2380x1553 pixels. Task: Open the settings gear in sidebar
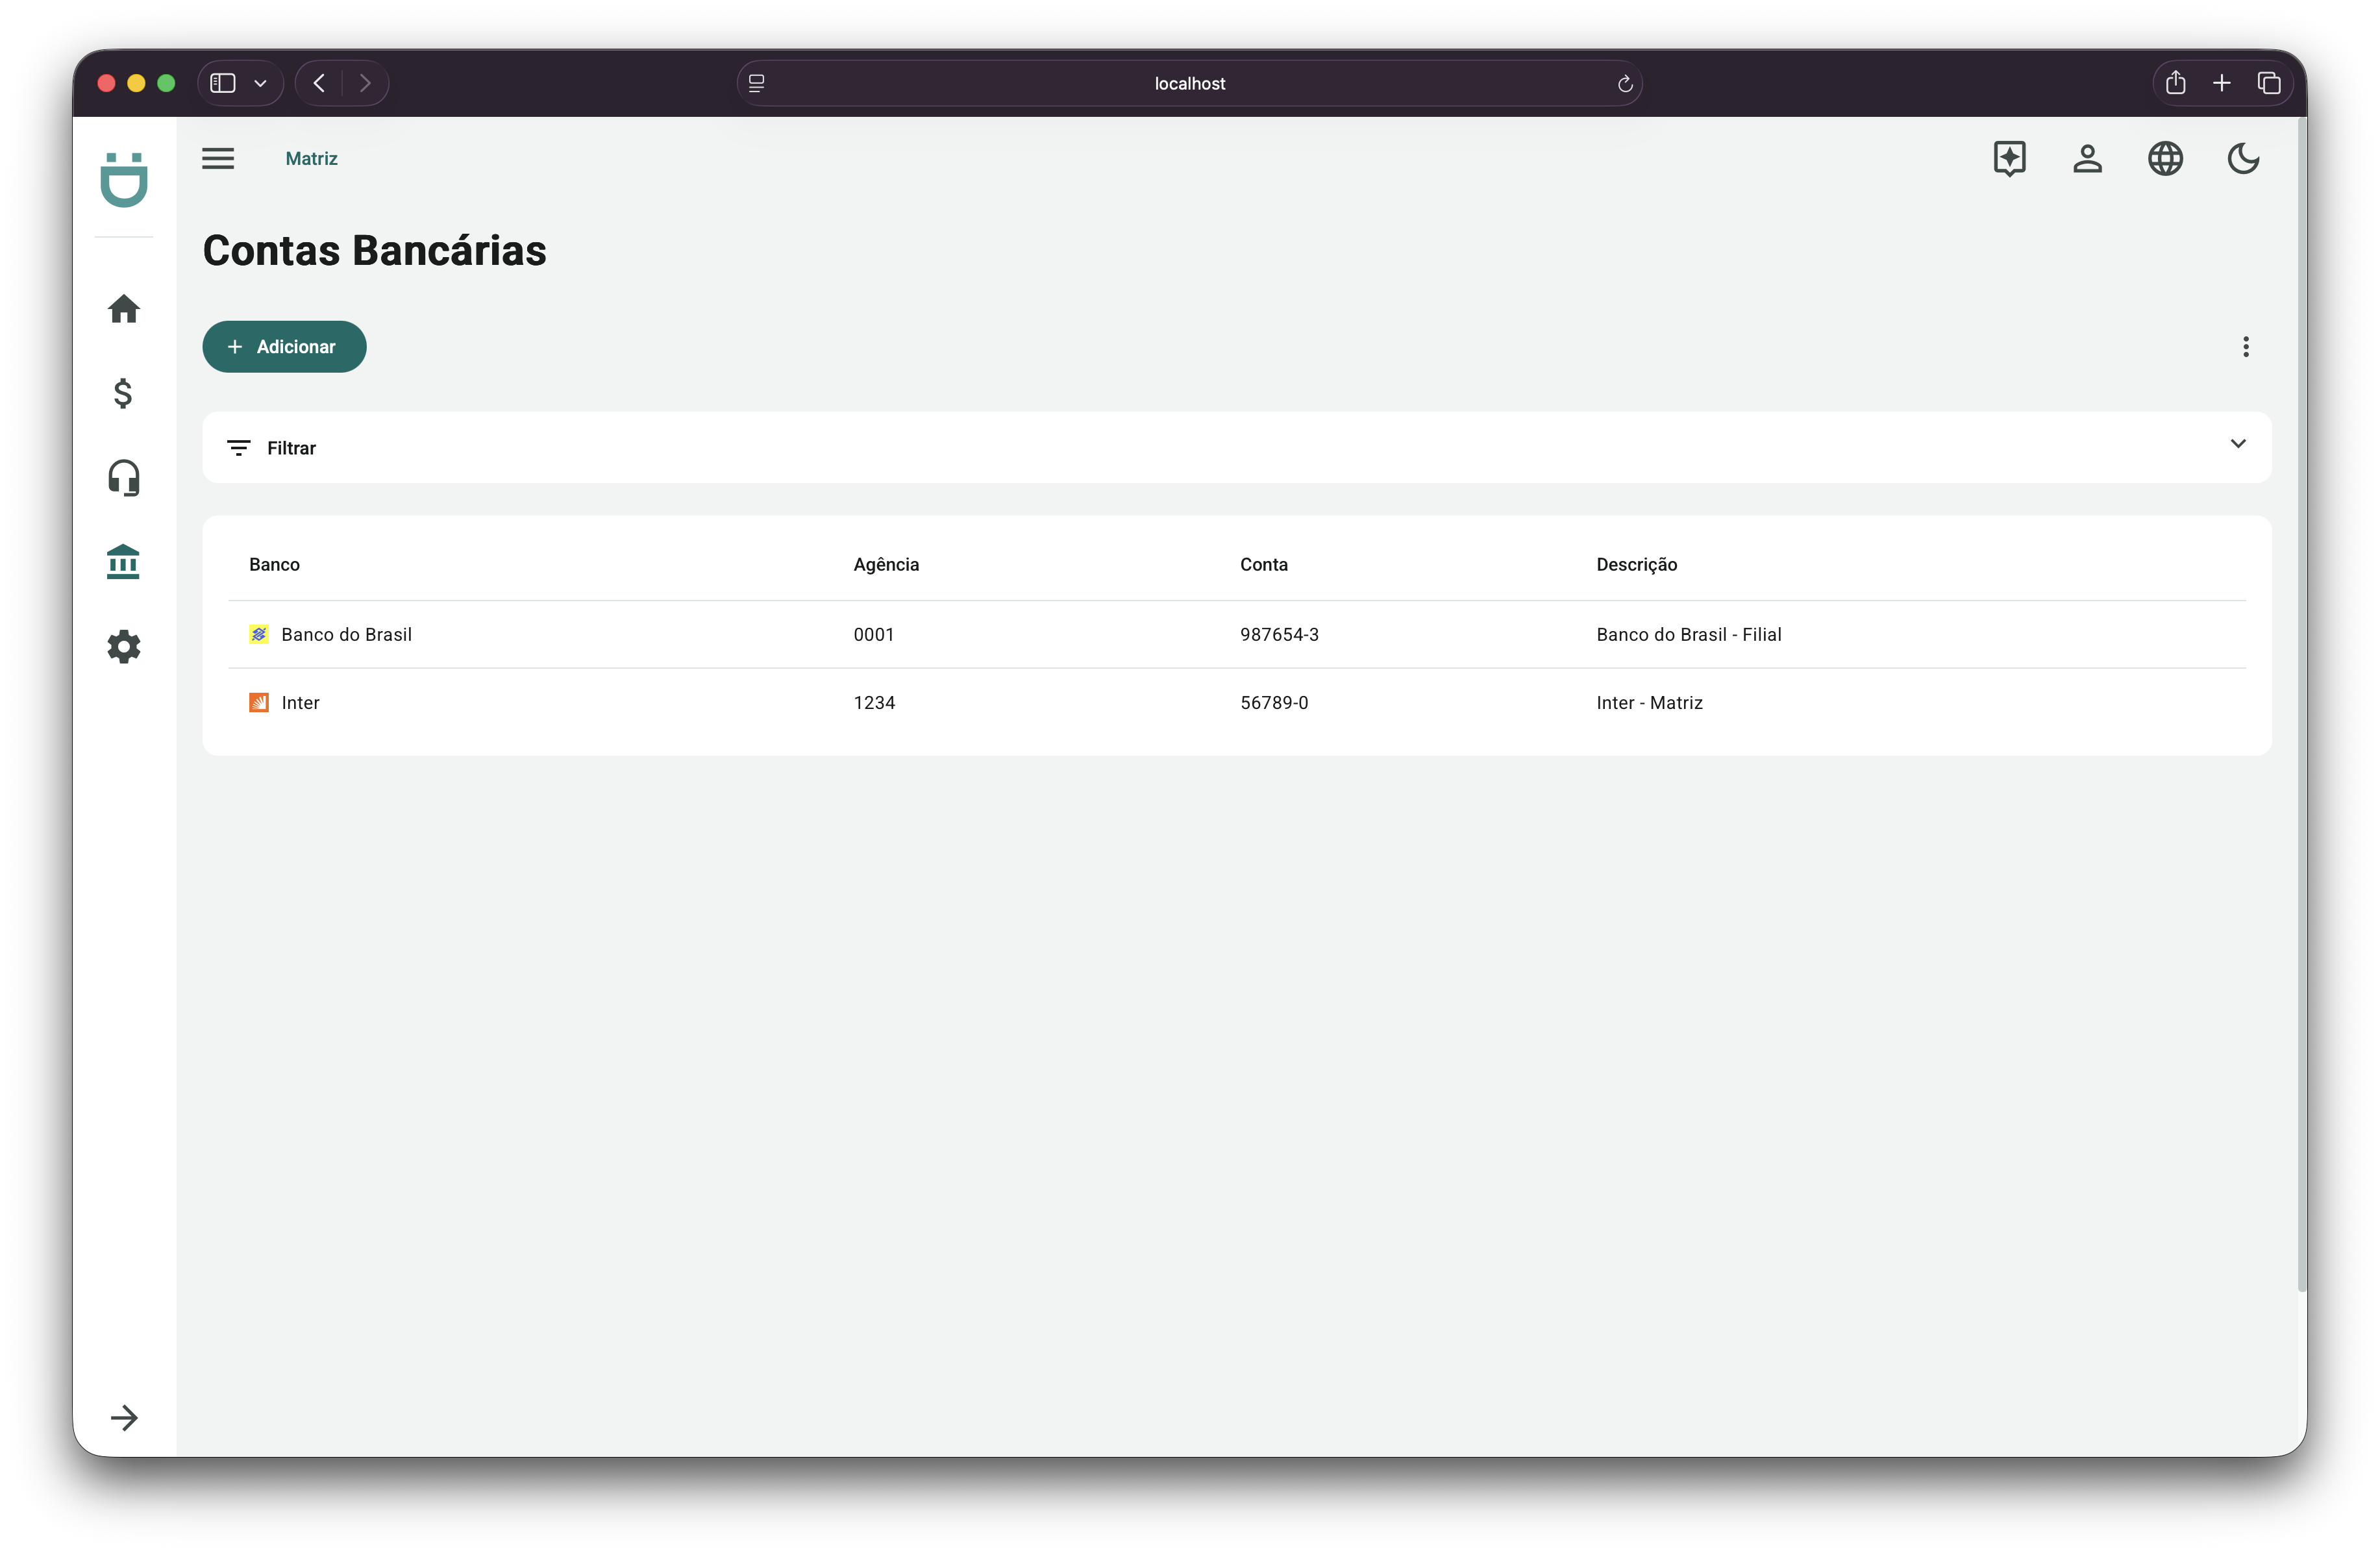(124, 647)
